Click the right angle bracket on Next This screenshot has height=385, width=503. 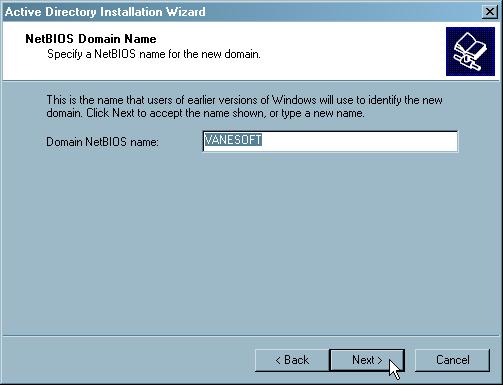[379, 360]
